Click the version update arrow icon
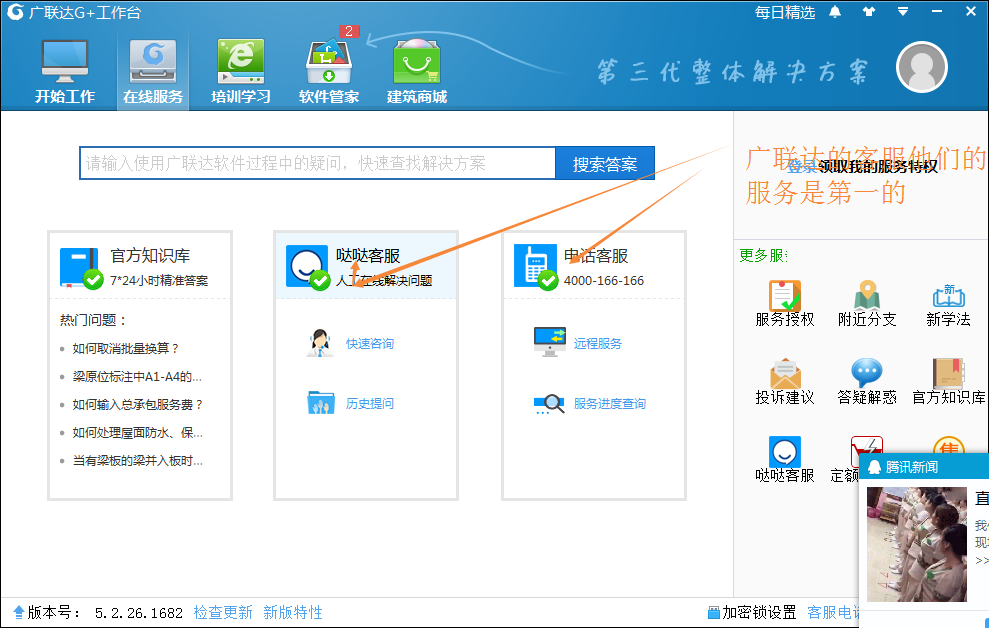 tap(18, 612)
